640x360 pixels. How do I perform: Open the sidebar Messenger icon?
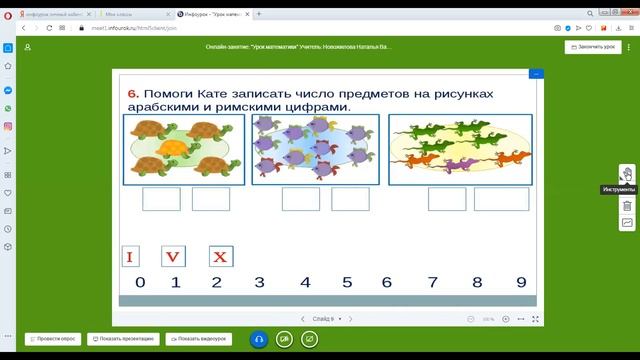point(8,91)
